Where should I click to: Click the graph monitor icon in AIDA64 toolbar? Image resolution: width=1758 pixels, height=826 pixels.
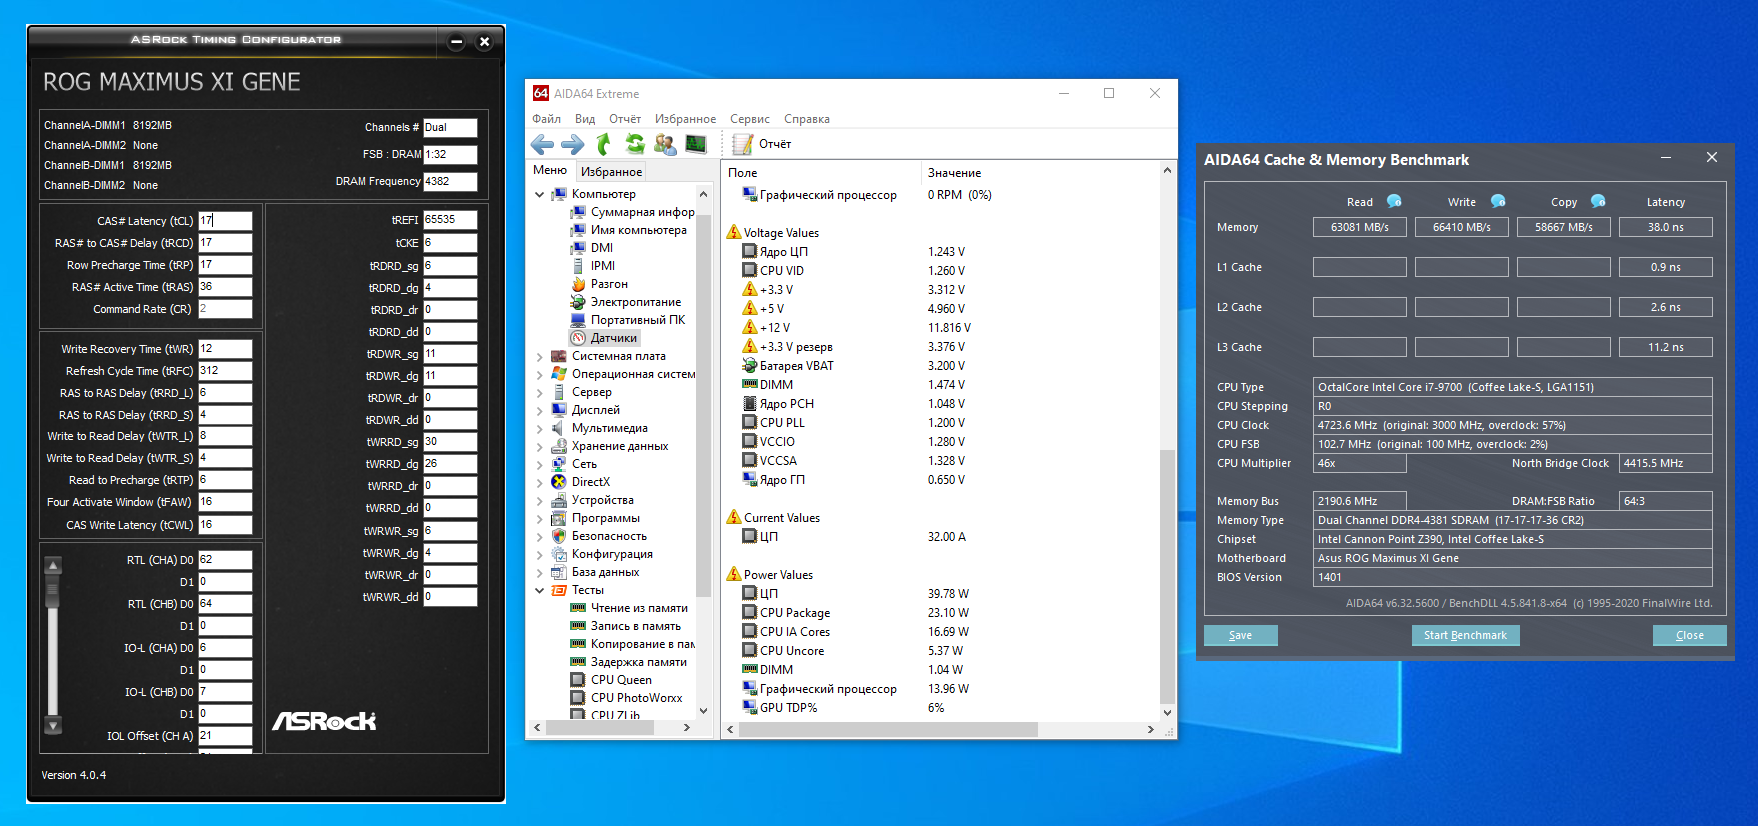click(x=696, y=144)
